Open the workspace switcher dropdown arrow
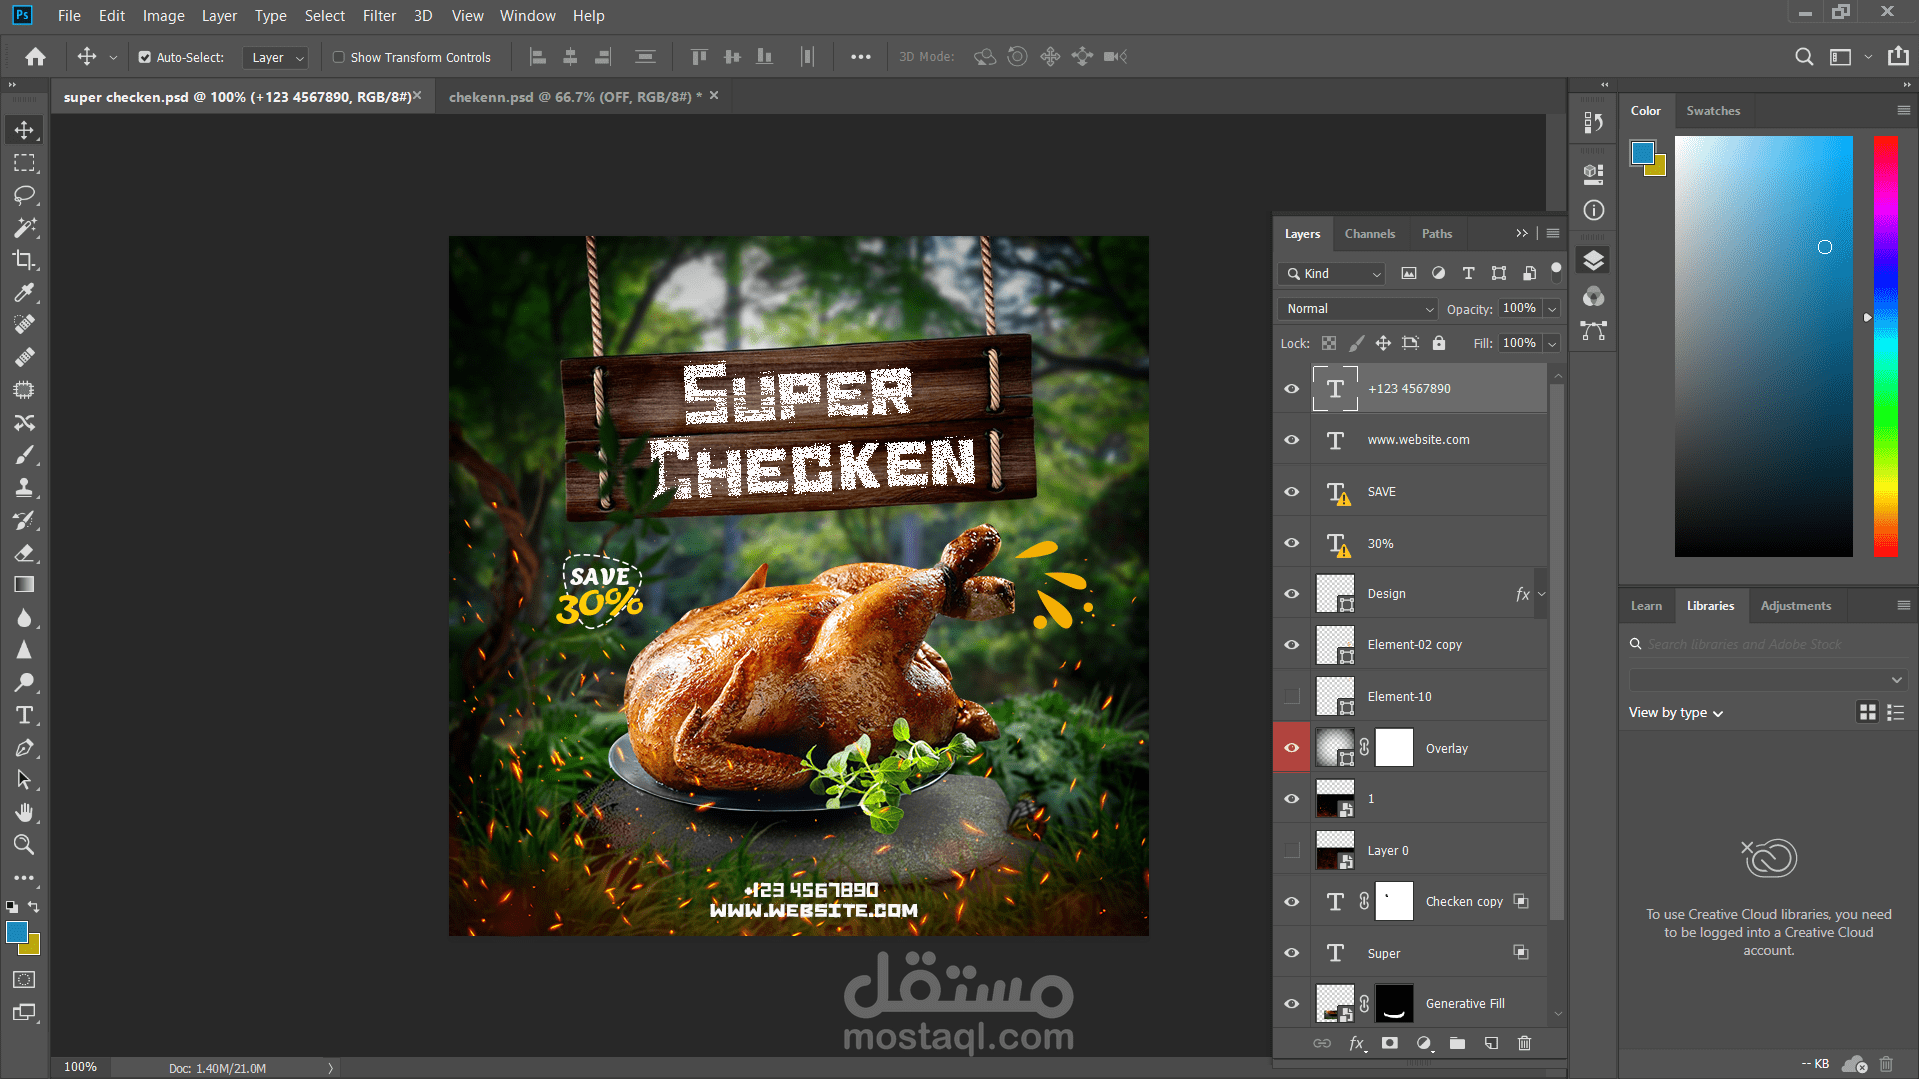 point(1868,57)
